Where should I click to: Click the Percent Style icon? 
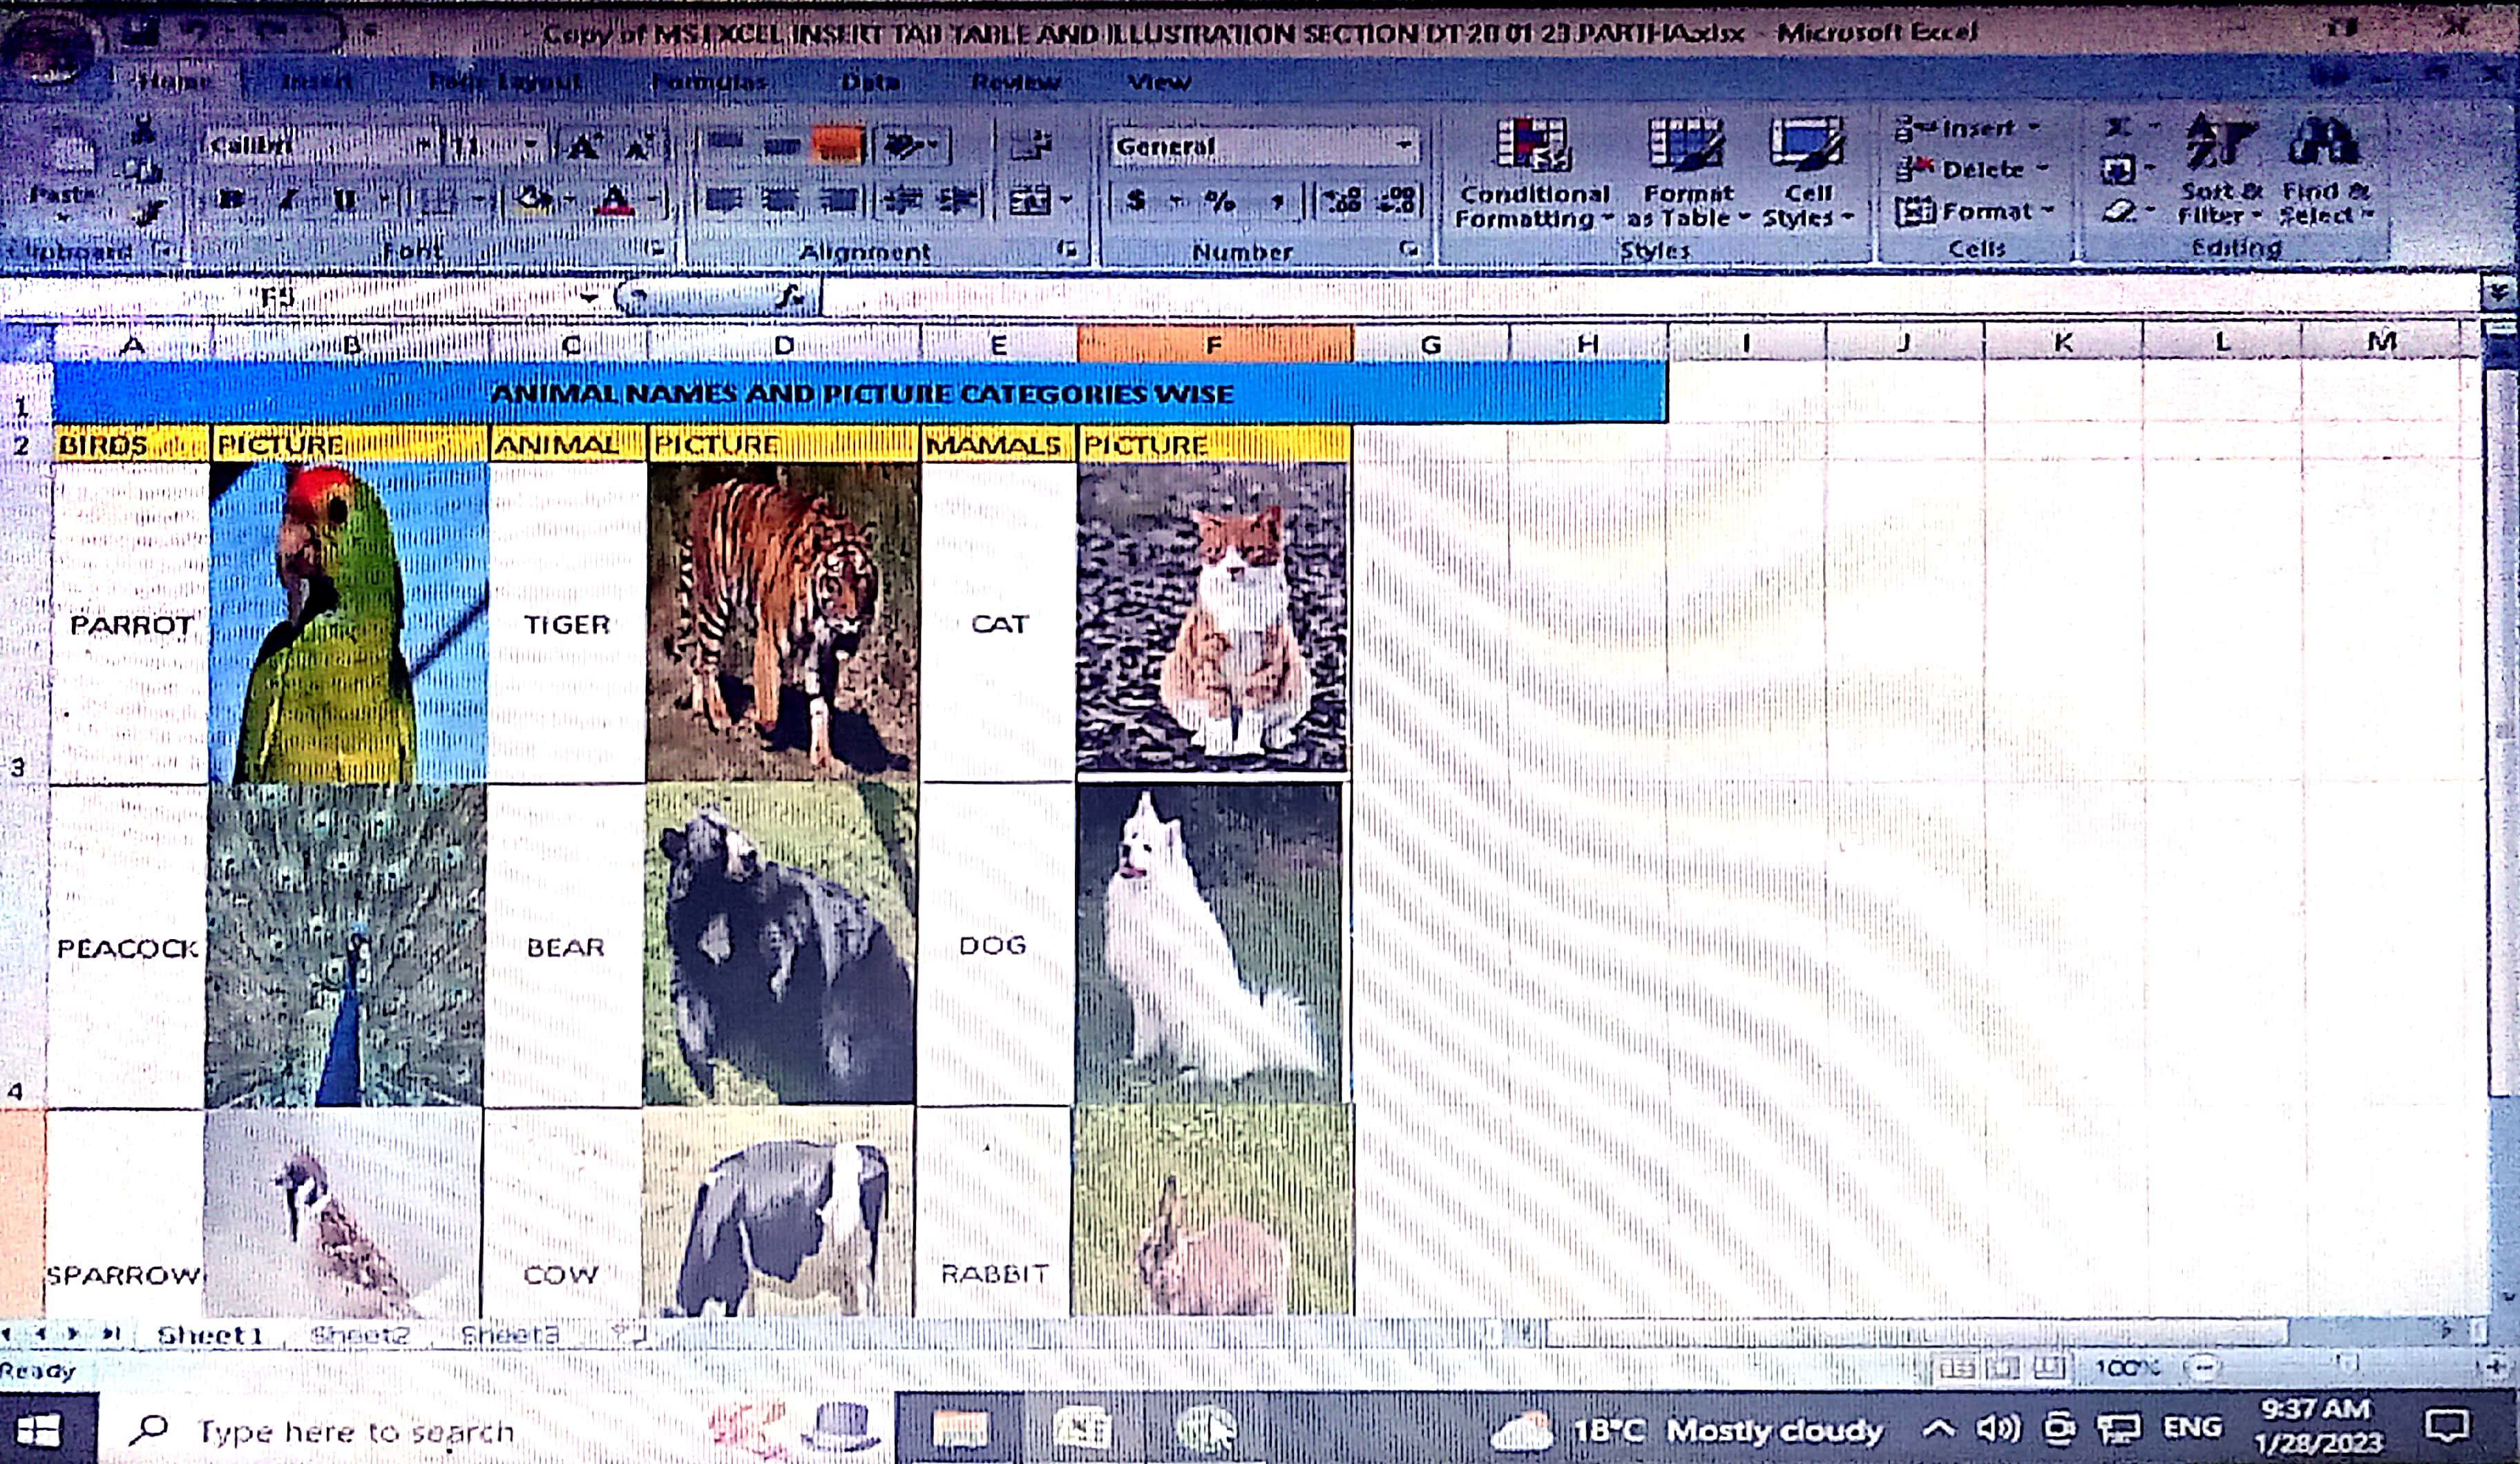point(1219,201)
